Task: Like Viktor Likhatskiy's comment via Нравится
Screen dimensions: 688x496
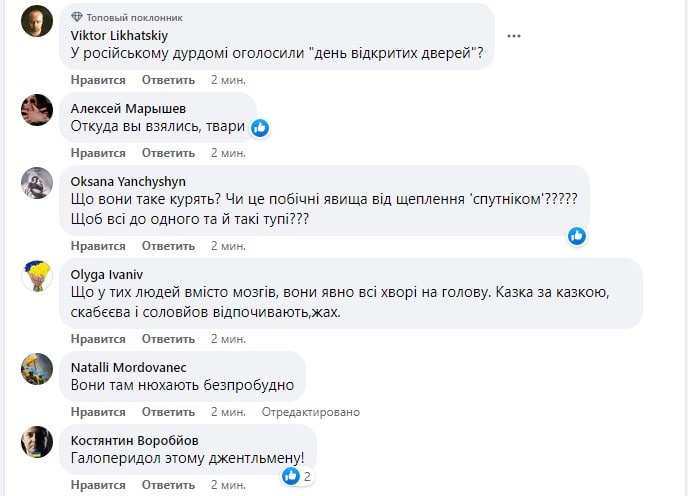Action: coord(99,80)
